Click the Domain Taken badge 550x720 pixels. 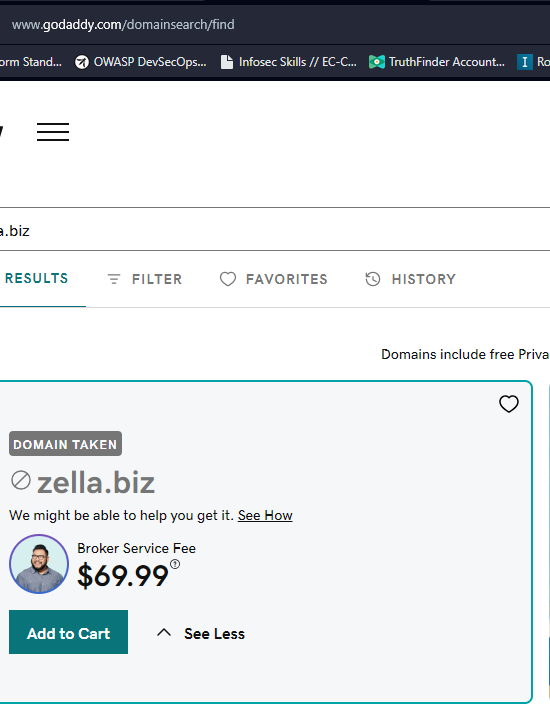[x=65, y=444]
